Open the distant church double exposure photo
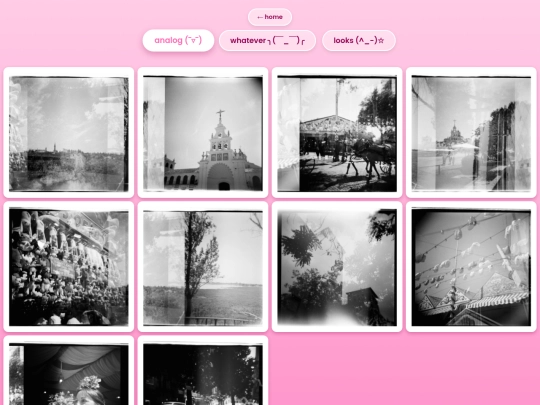540x405 pixels. (471, 133)
